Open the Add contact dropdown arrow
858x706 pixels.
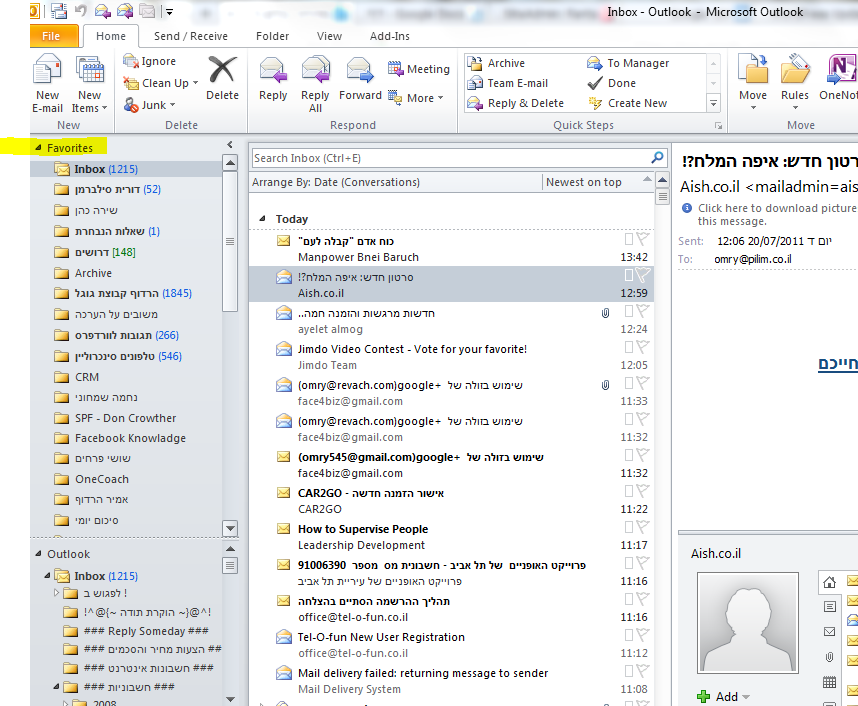pos(746,697)
